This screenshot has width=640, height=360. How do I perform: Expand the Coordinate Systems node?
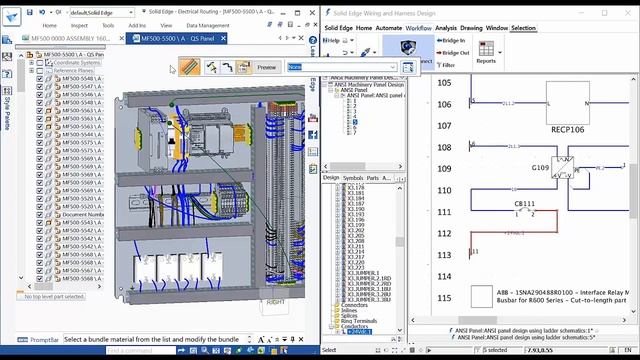click(31, 63)
